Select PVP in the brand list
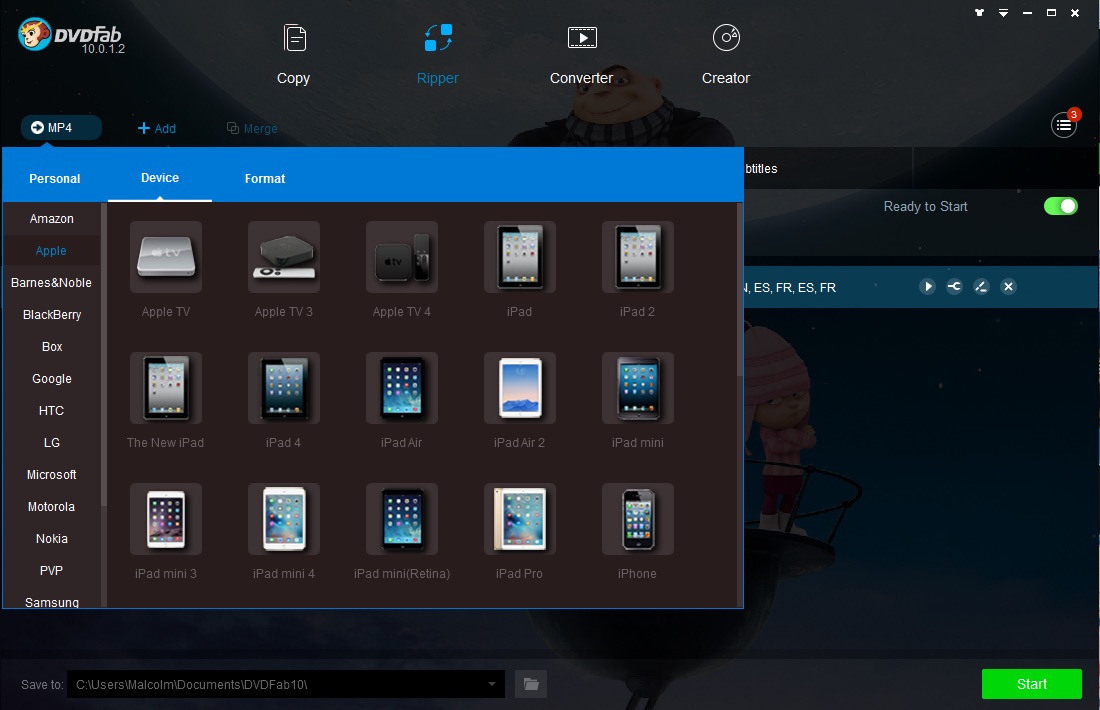 tap(52, 570)
